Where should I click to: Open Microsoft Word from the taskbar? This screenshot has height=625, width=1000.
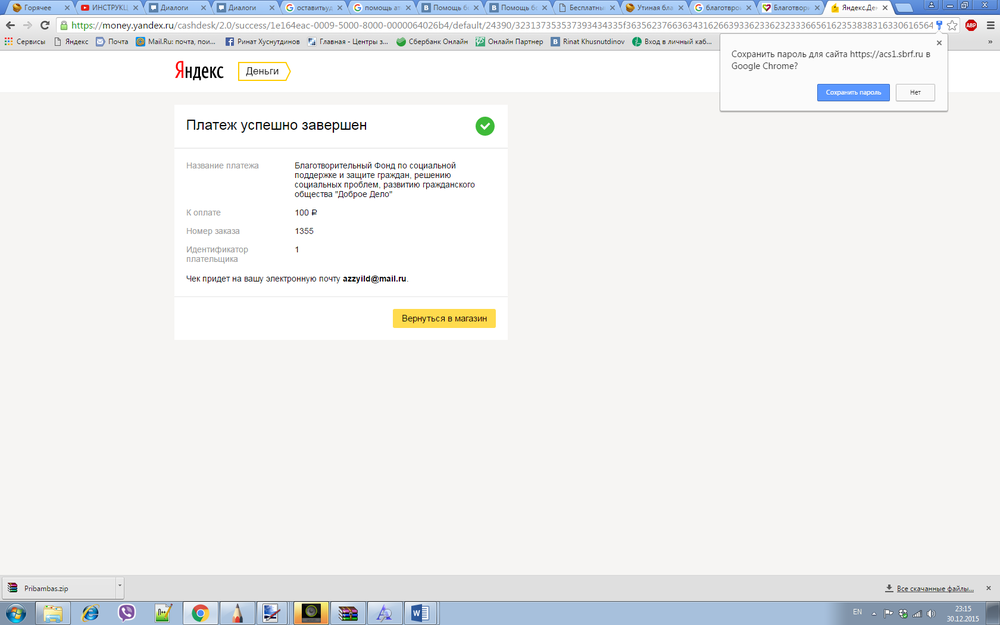click(x=419, y=613)
